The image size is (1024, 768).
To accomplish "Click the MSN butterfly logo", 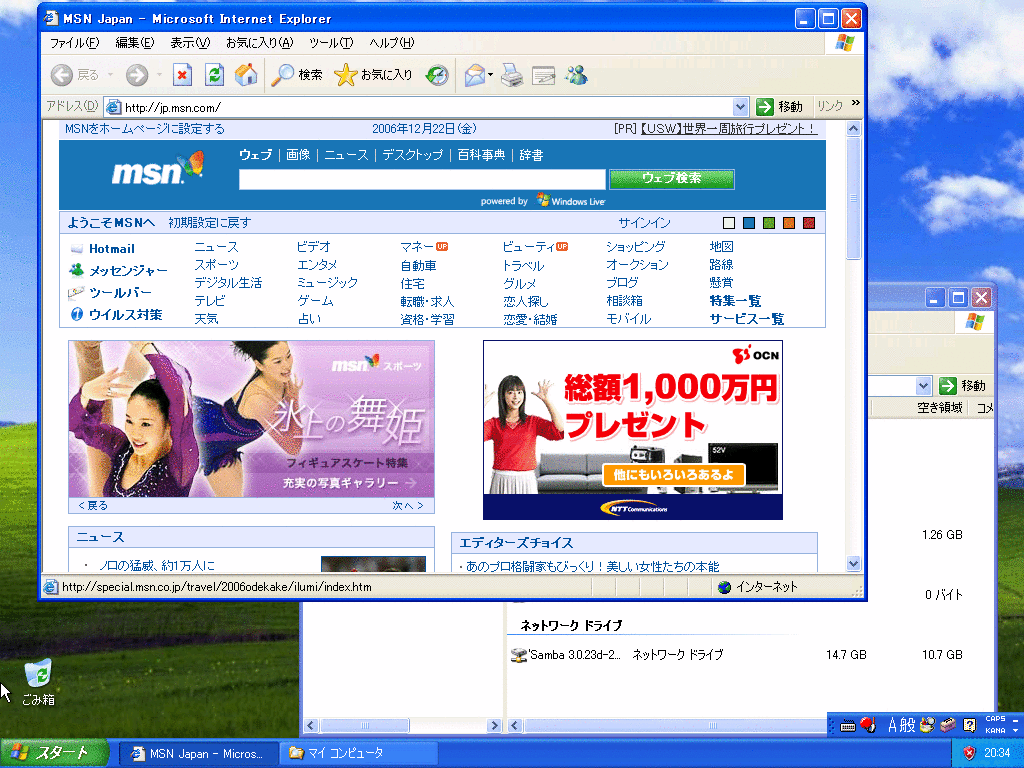I will tap(158, 168).
